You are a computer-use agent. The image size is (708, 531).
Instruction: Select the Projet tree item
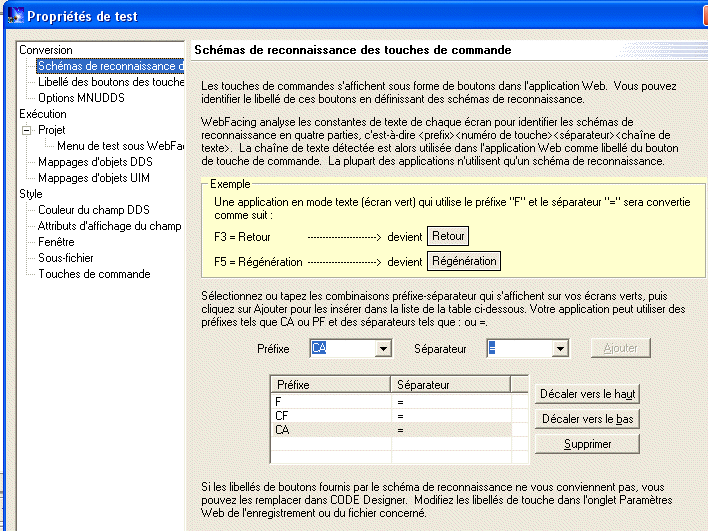52,130
